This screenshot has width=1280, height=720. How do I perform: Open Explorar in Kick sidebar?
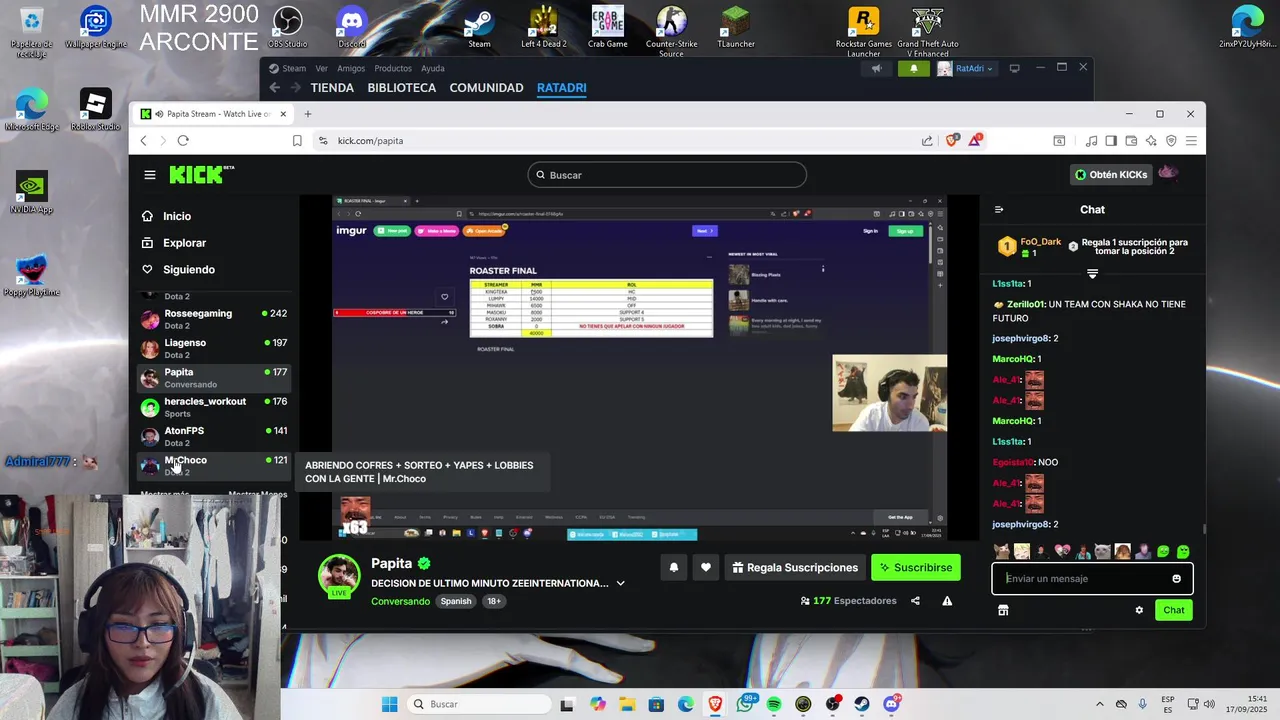(184, 243)
